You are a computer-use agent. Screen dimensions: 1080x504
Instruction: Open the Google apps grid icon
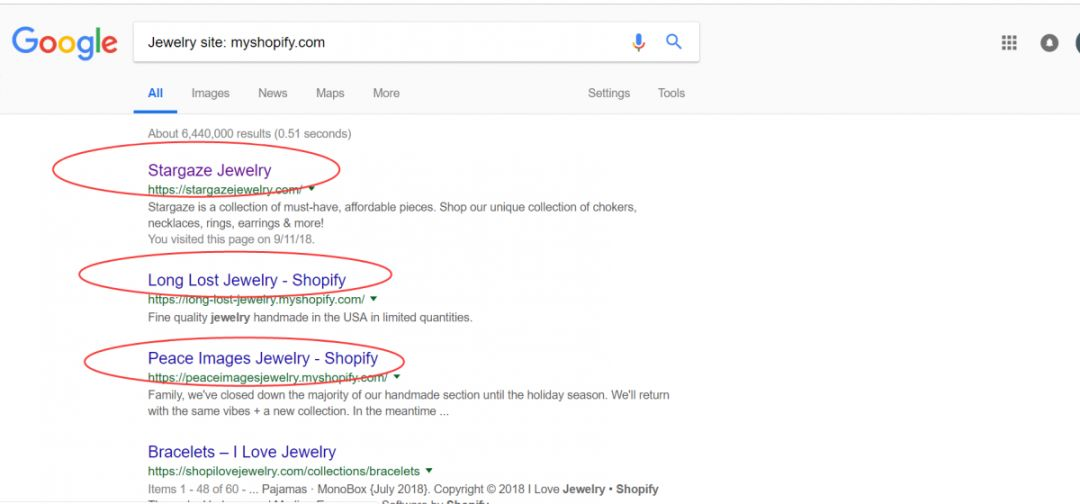click(x=1009, y=43)
